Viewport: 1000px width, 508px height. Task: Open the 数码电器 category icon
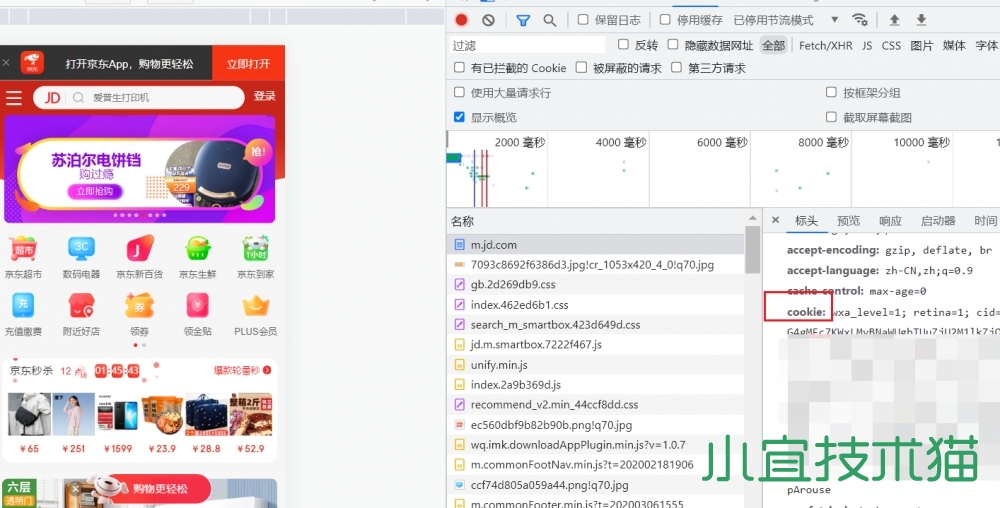point(81,249)
